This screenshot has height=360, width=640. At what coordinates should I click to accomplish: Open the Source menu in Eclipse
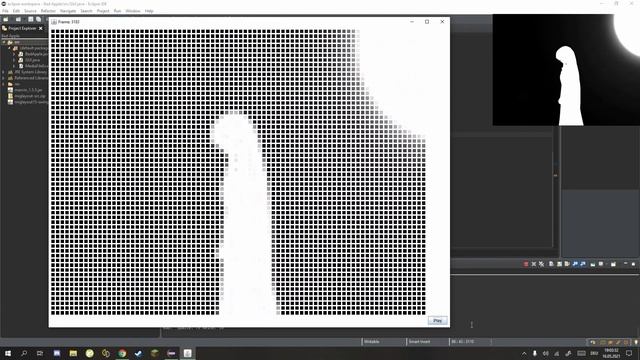point(30,11)
